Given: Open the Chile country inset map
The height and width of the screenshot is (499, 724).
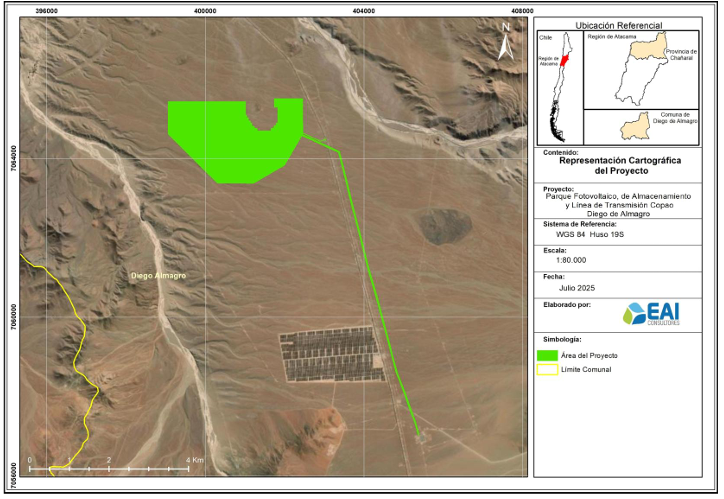Looking at the screenshot, I should [x=558, y=88].
